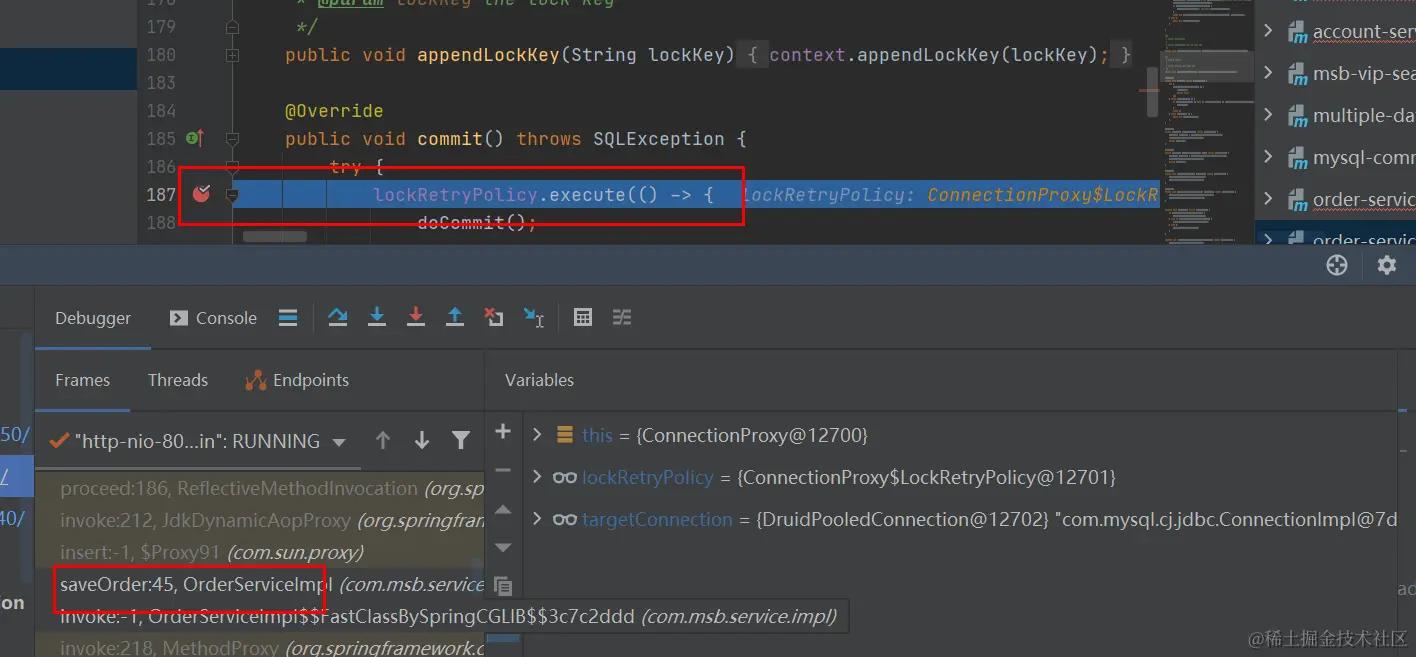This screenshot has height=657, width=1416.
Task: Select frame invoke:212, JdkDynamicAopProxy
Action: pyautogui.click(x=260, y=520)
